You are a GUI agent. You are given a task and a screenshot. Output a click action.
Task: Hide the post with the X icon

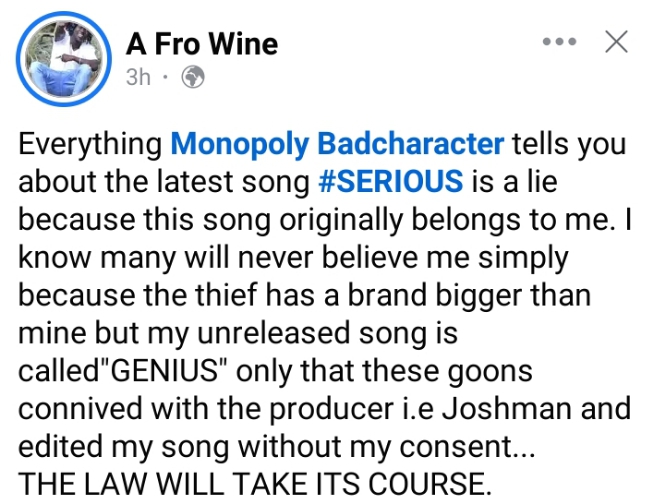coord(616,42)
